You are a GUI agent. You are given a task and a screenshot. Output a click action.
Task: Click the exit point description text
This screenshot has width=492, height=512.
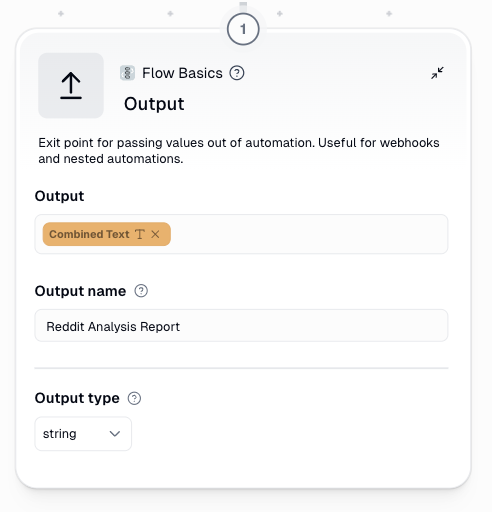pos(239,151)
